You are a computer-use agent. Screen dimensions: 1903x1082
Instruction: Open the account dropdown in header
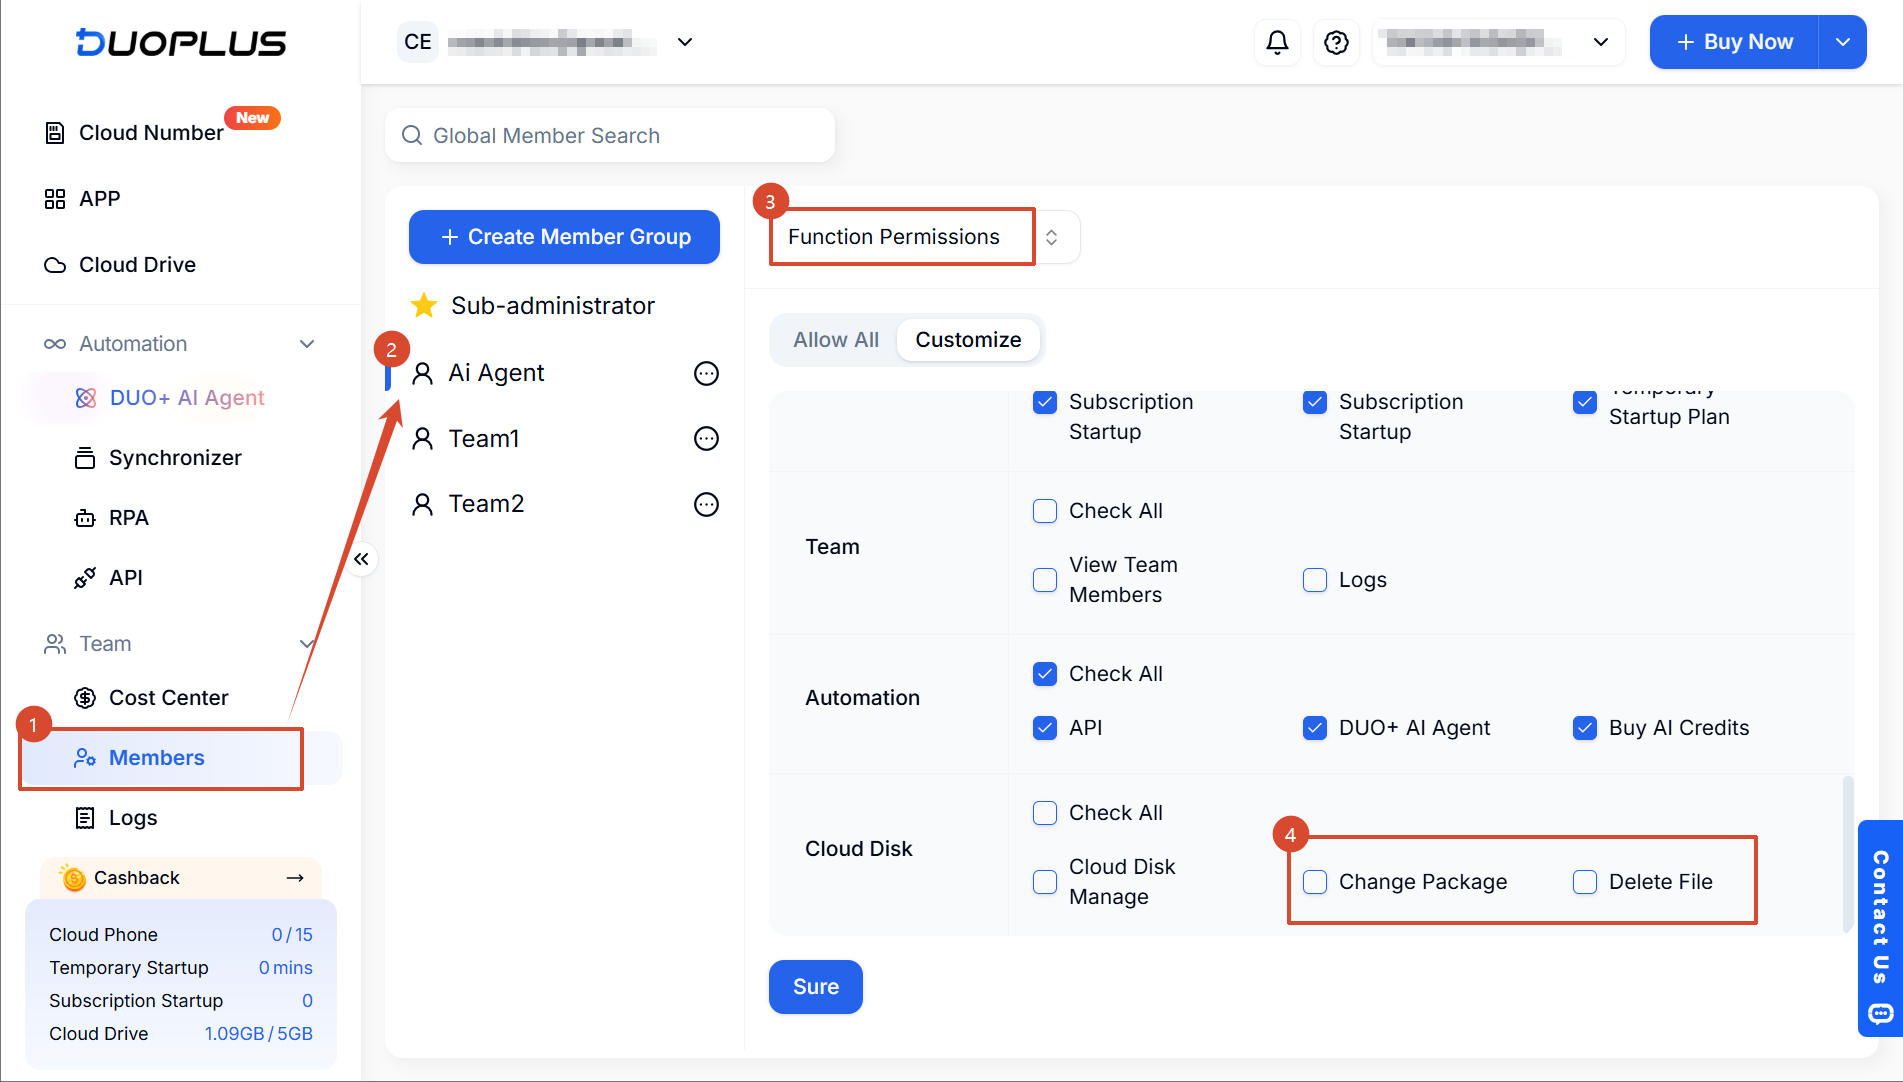click(x=1498, y=42)
